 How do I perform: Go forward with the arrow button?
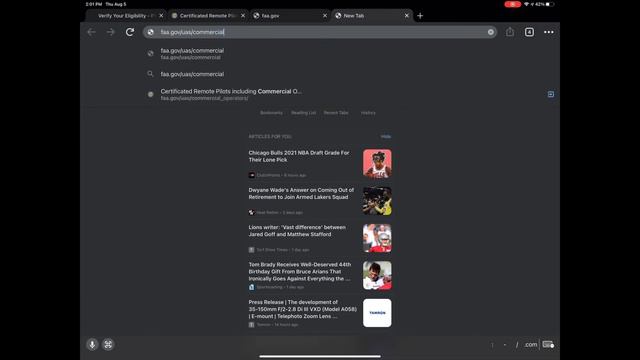111,32
